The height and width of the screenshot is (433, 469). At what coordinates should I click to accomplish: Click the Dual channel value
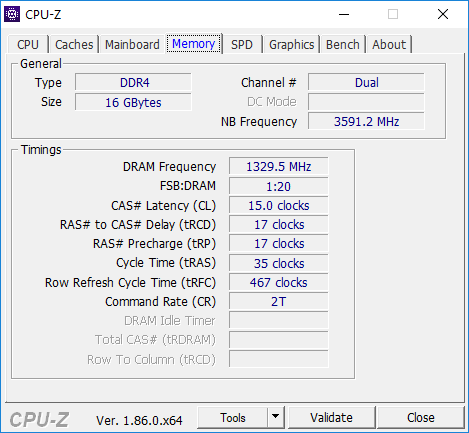(x=366, y=82)
